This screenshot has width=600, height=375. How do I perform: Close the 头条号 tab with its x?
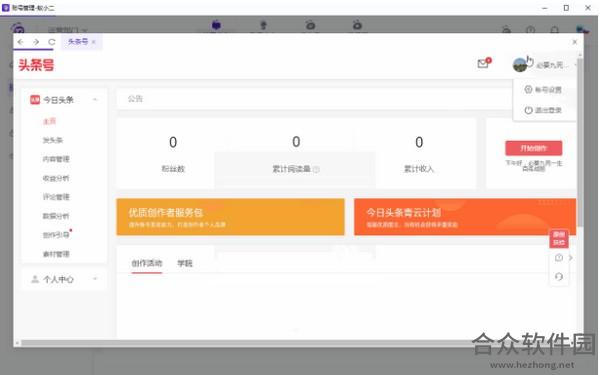[x=94, y=42]
